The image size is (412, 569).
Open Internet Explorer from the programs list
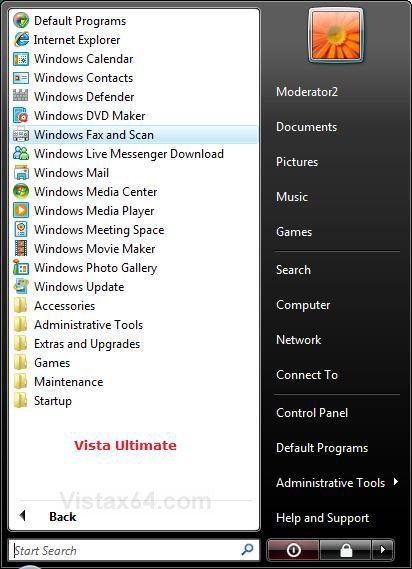(x=77, y=40)
